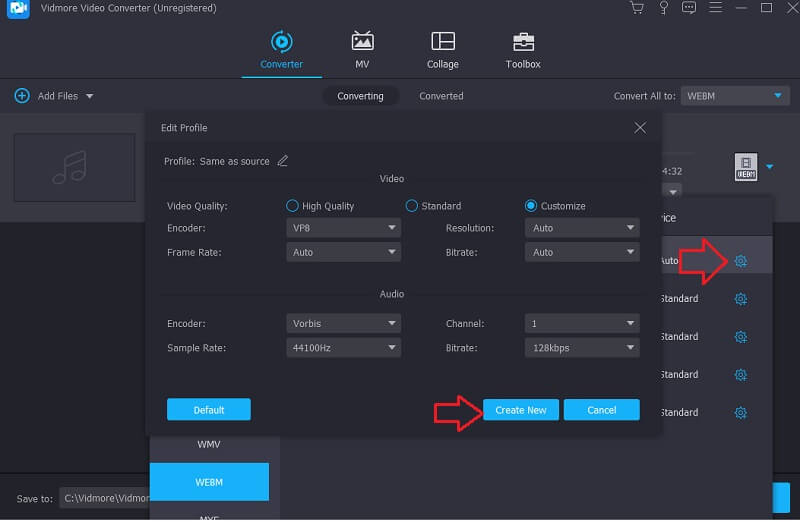The width and height of the screenshot is (800, 522).
Task: Choose the Customize video quality option
Action: [531, 206]
